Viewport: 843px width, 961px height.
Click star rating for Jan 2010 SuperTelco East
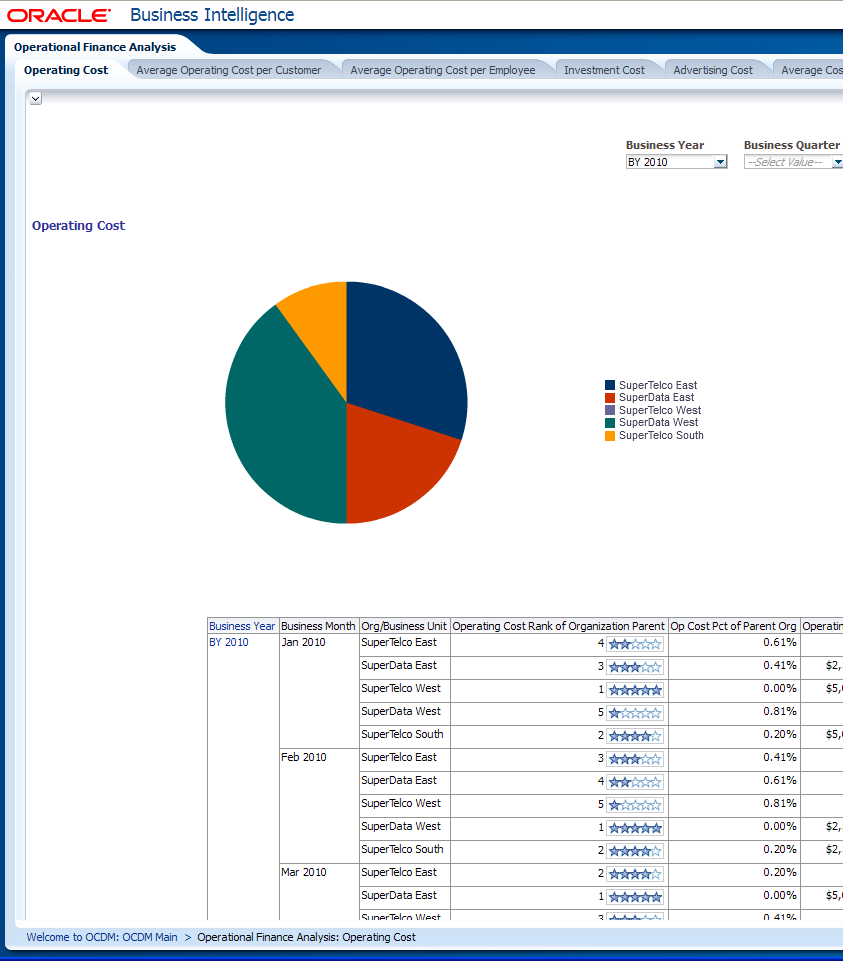pos(635,645)
